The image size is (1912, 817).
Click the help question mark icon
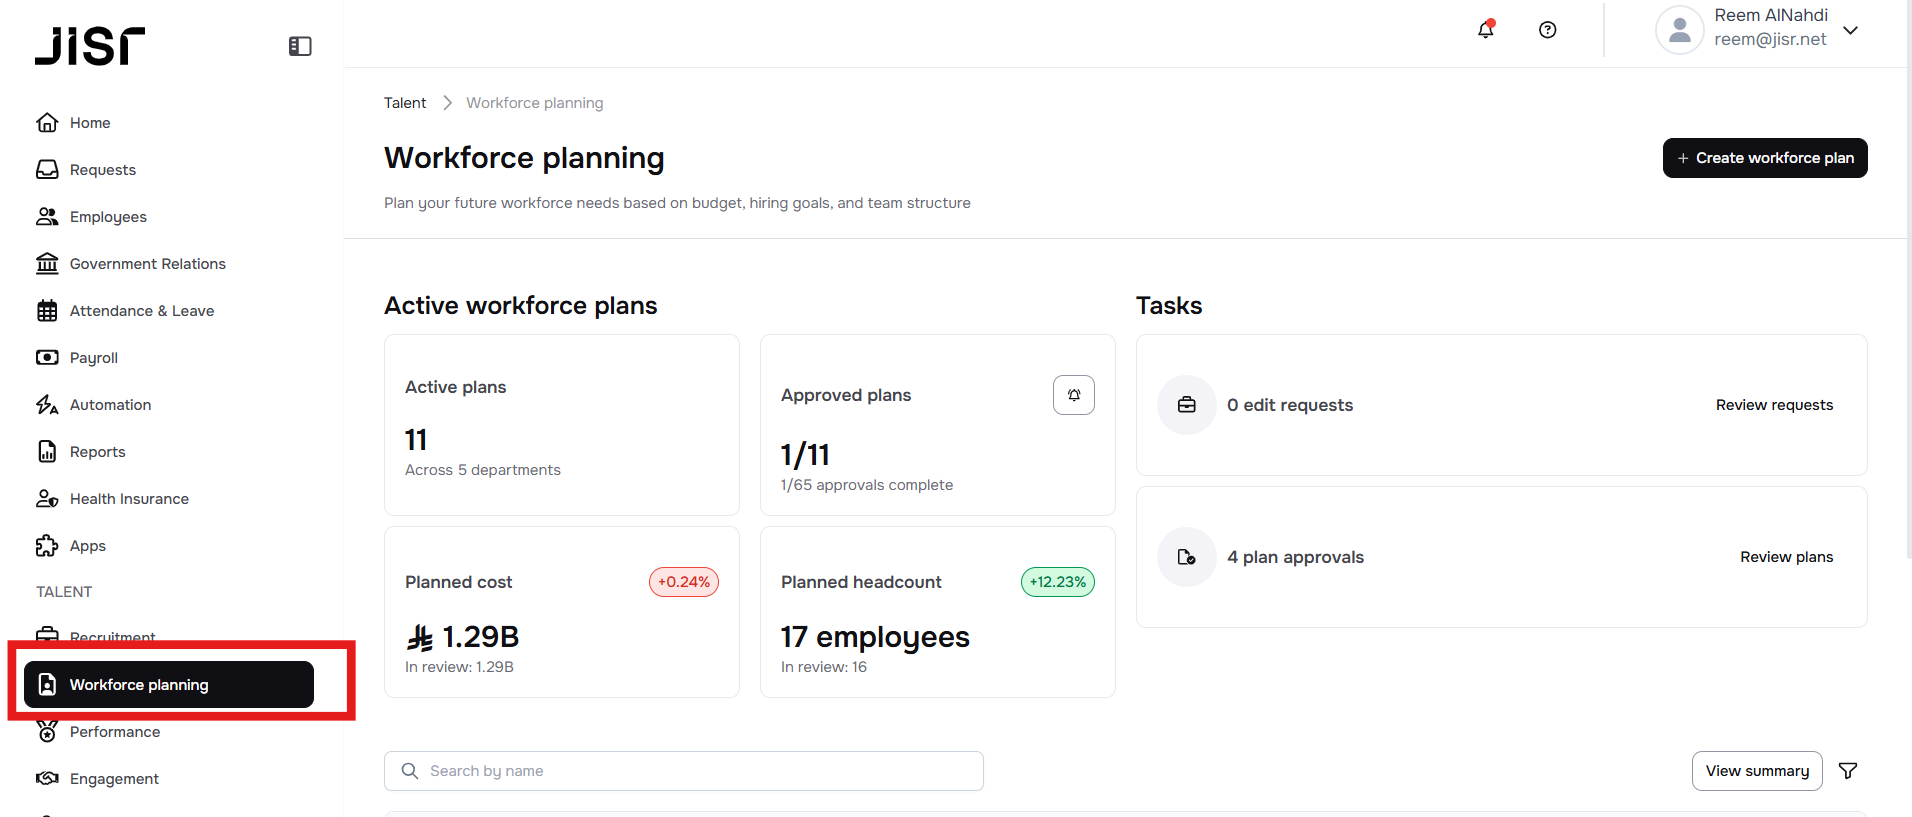[x=1547, y=30]
